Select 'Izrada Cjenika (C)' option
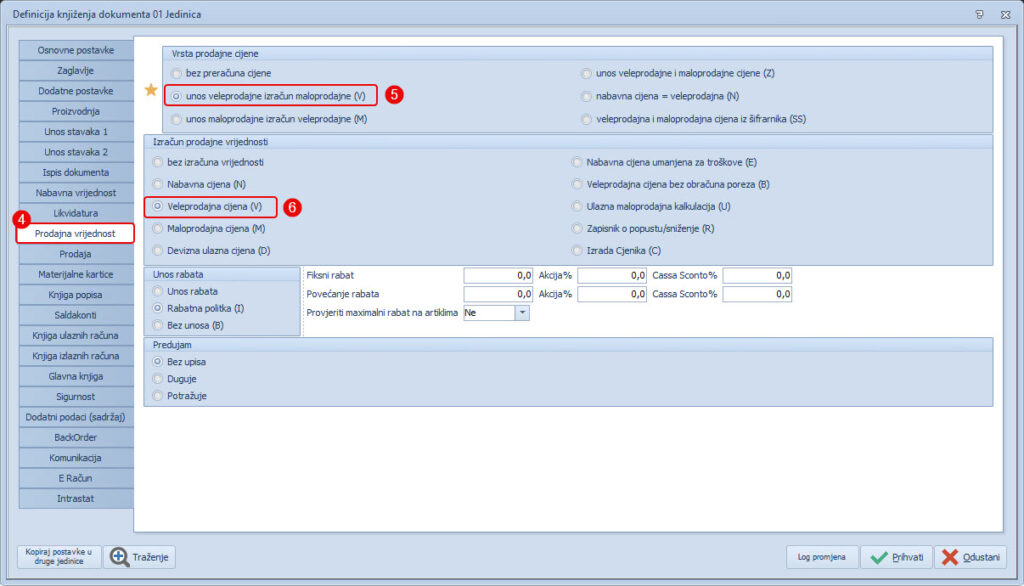 (x=578, y=250)
